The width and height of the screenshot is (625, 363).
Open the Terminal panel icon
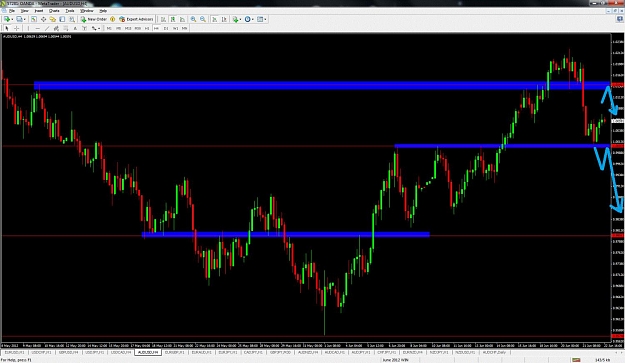(62, 19)
